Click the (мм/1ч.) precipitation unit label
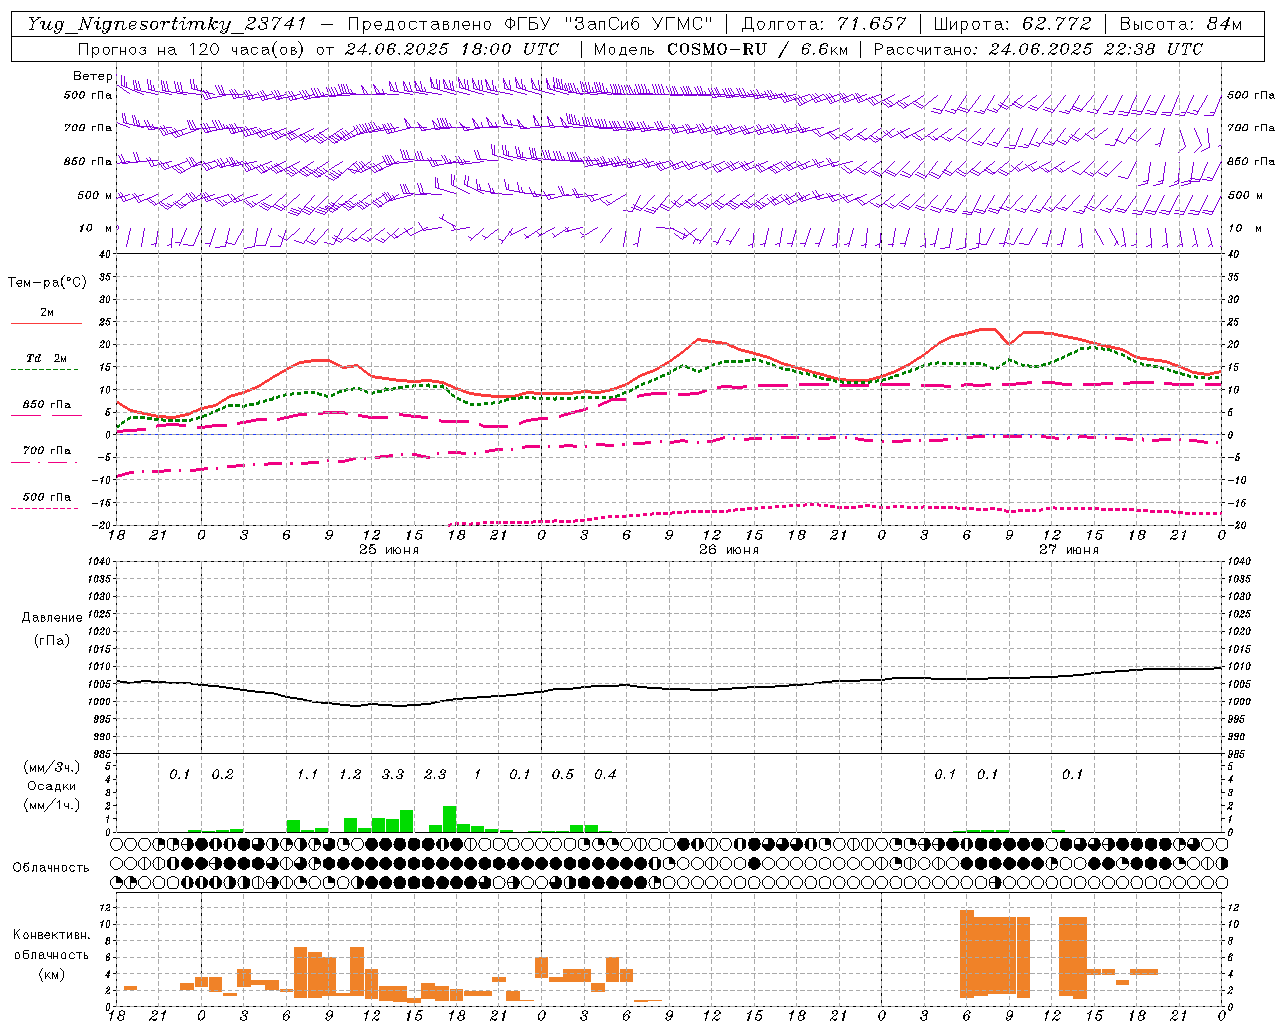The height and width of the screenshot is (1024, 1280). coord(52,805)
